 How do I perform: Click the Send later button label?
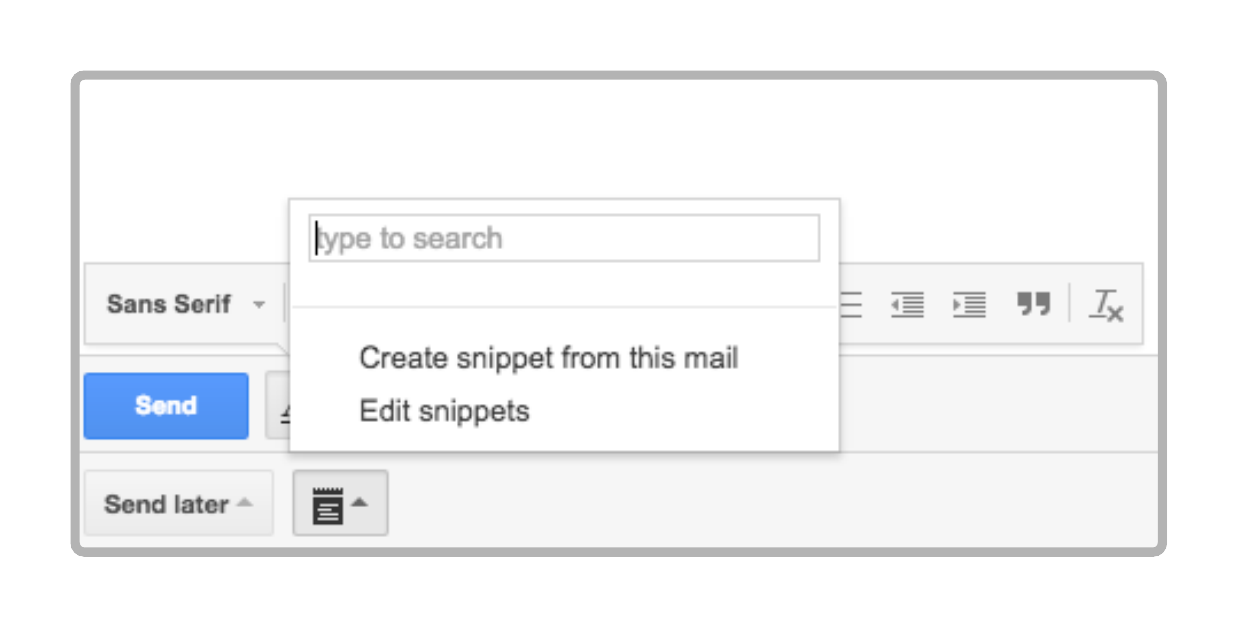(x=167, y=505)
